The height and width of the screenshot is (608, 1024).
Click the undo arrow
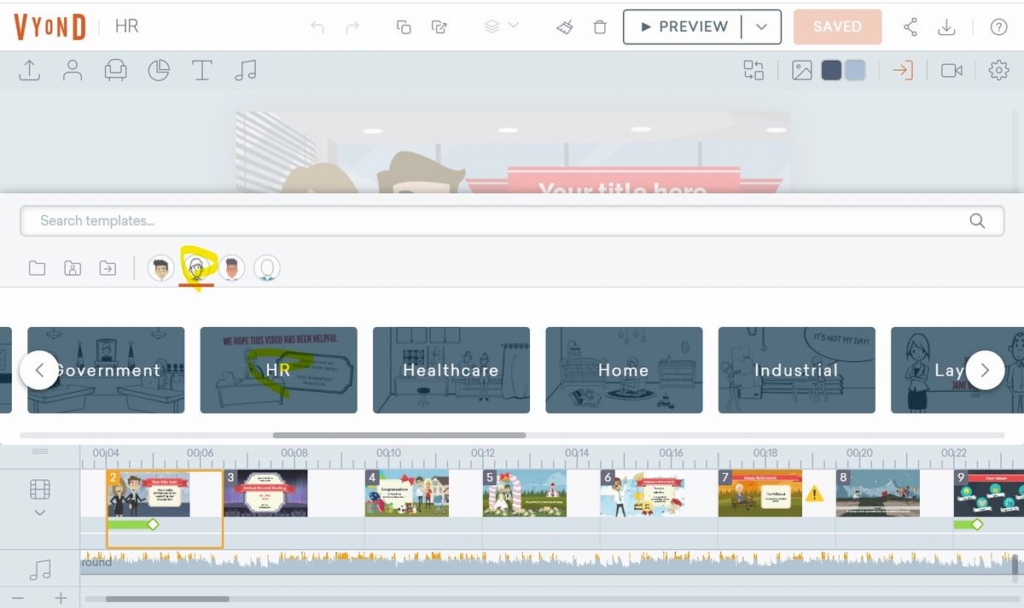tap(317, 27)
